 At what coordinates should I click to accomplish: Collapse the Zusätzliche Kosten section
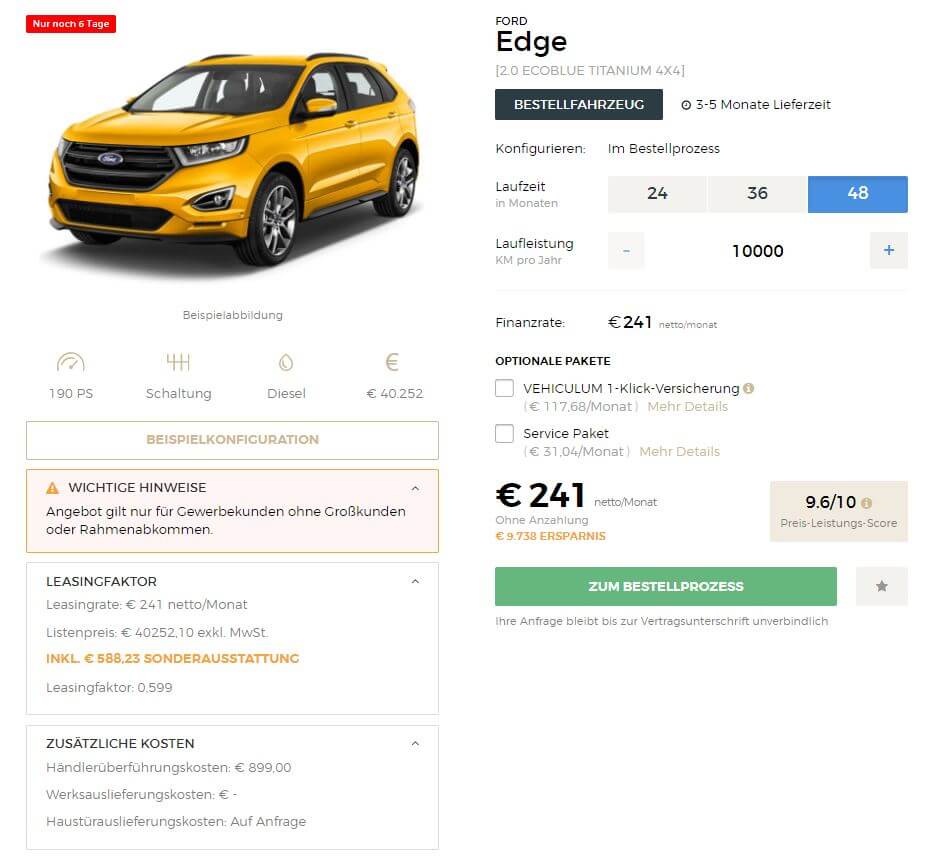click(x=415, y=743)
